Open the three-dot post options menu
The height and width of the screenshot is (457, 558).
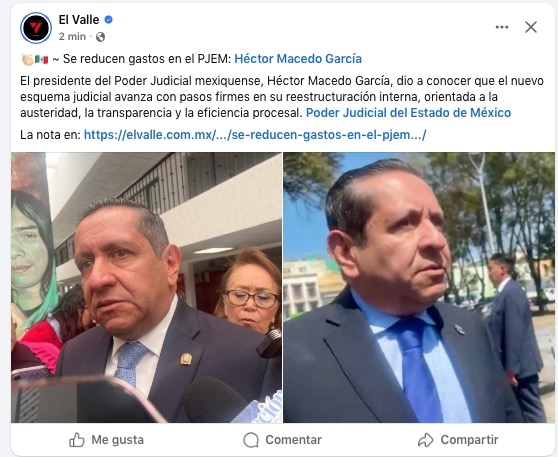tap(502, 27)
